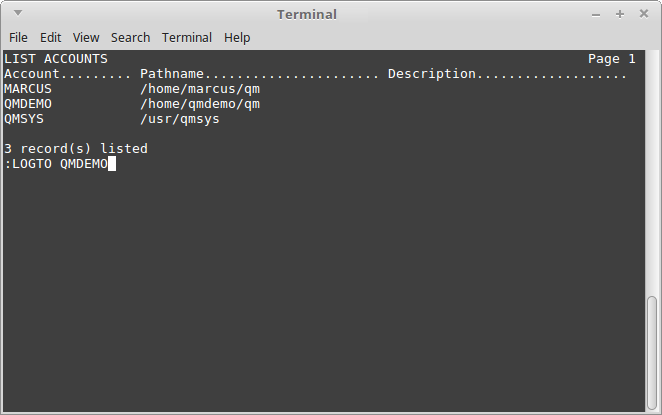Minimize the Terminal window

pos(596,15)
